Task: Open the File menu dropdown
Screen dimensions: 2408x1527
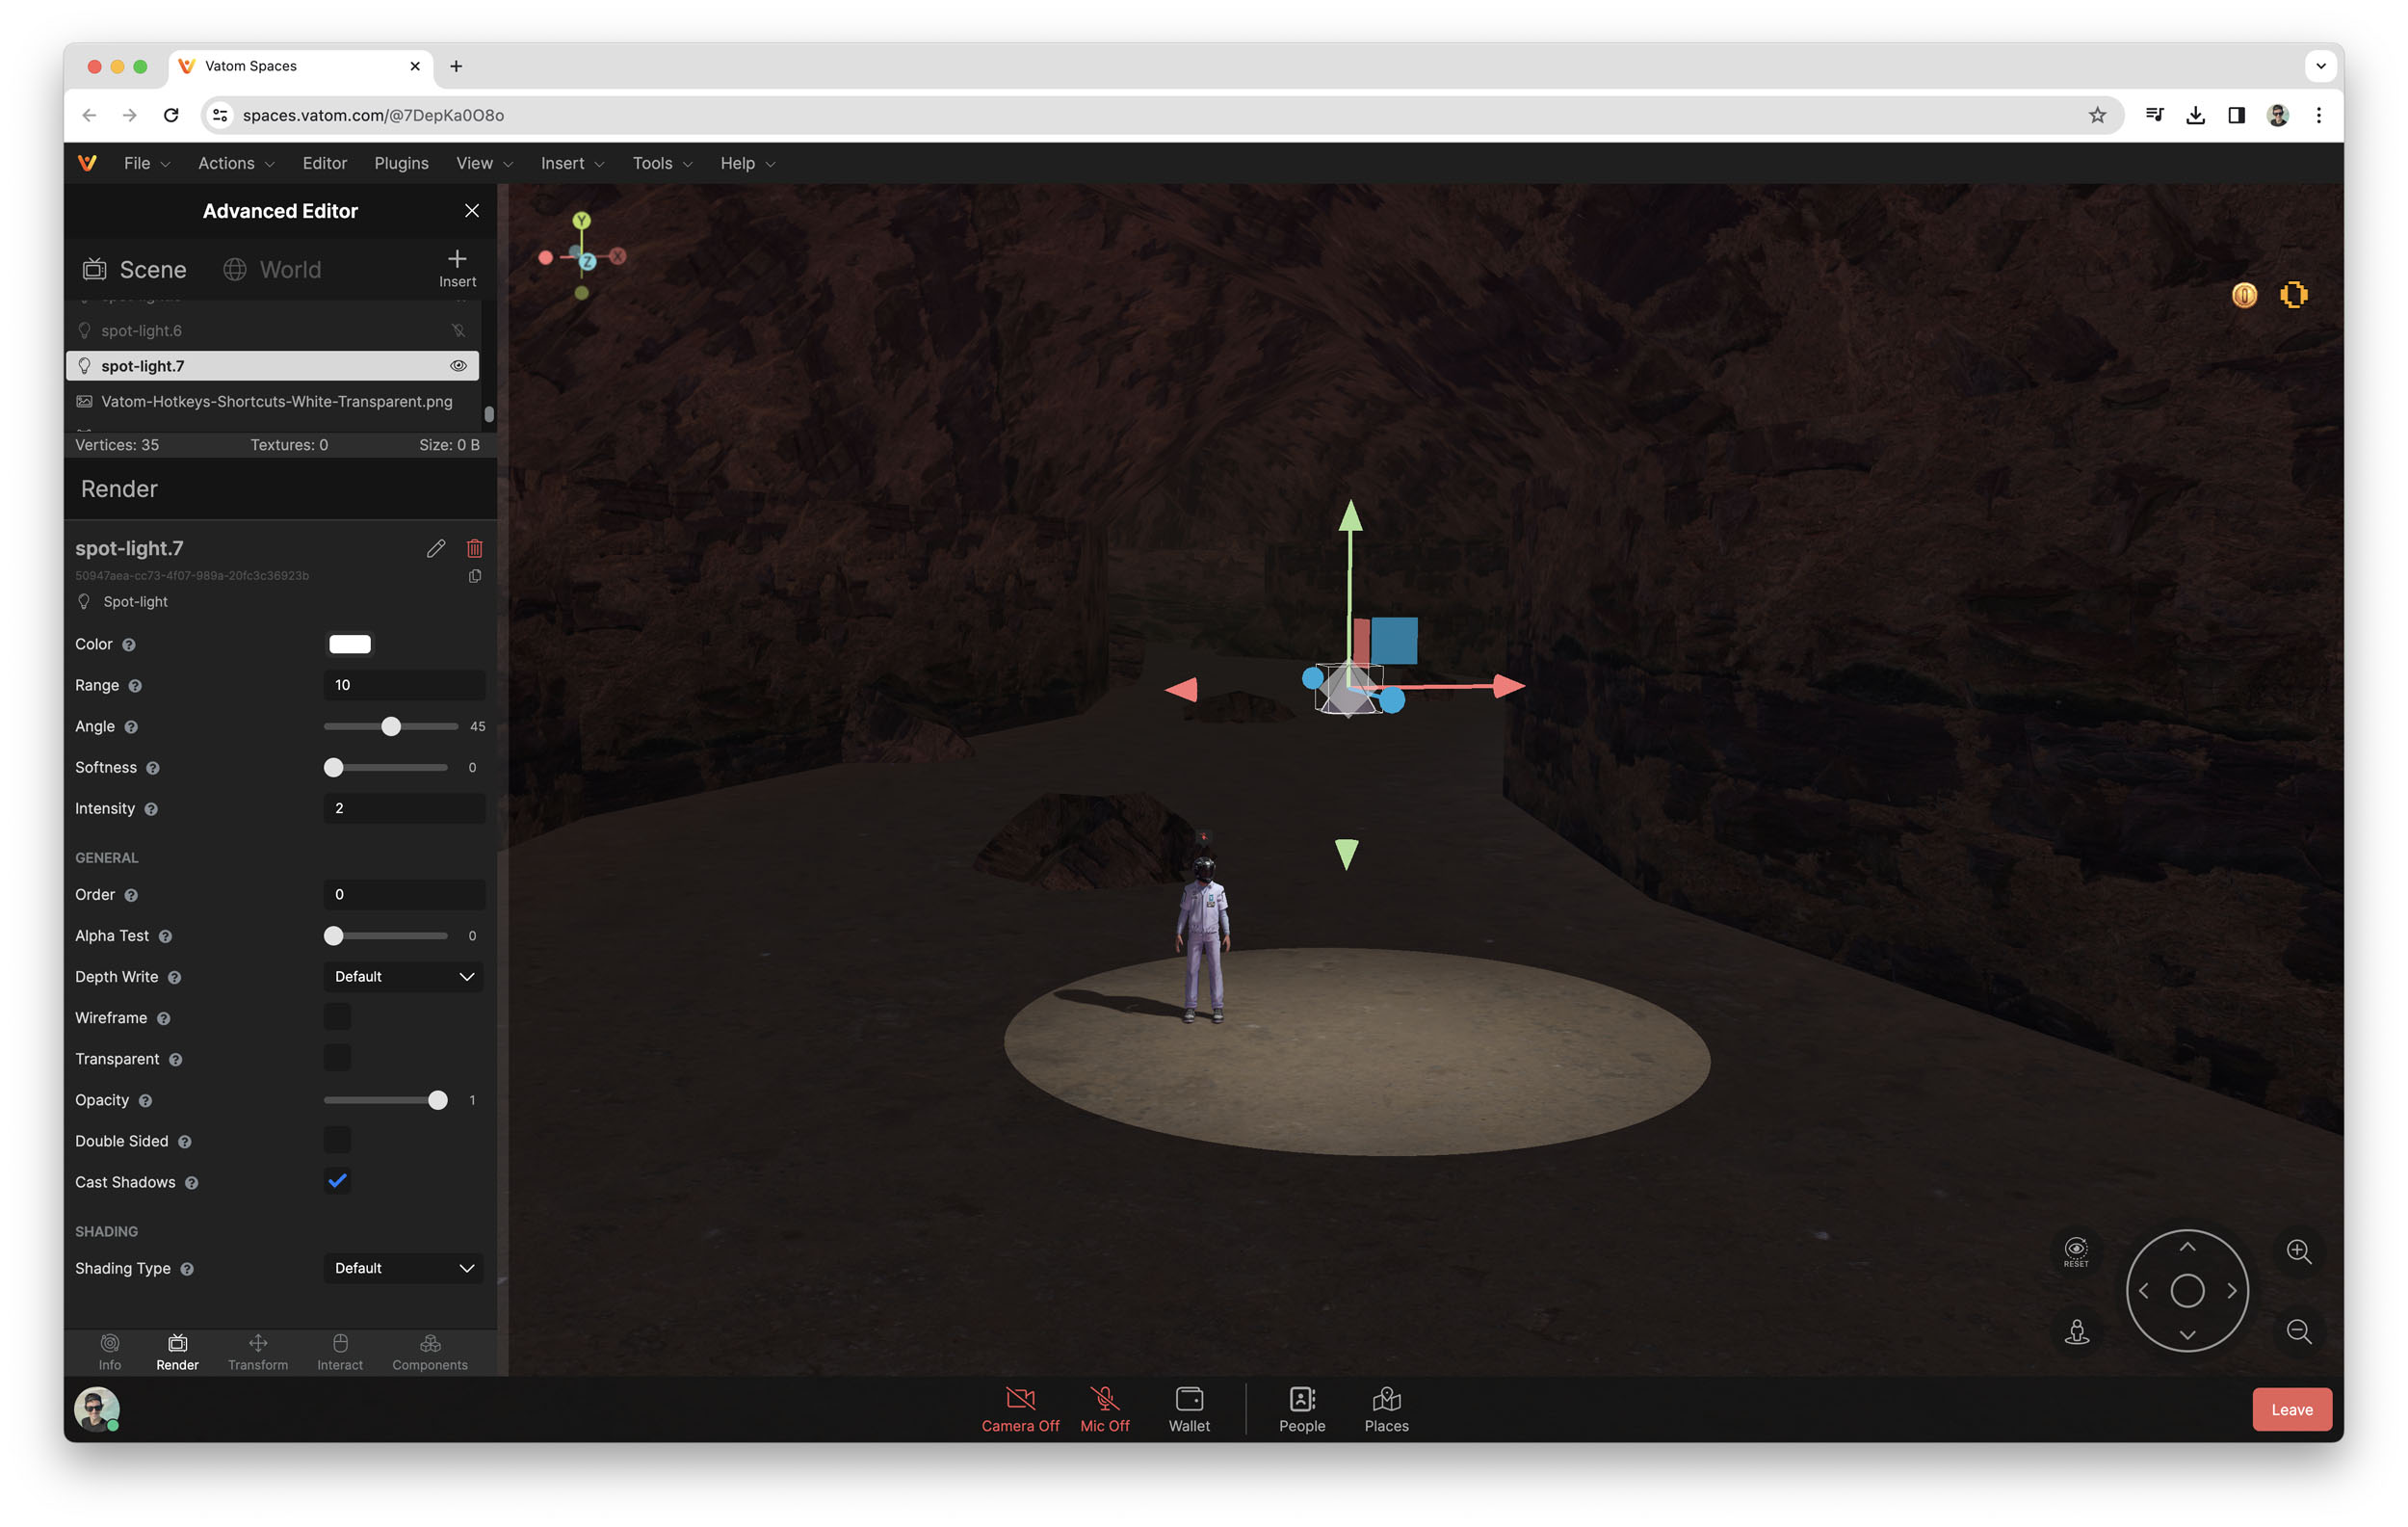Action: tap(147, 163)
